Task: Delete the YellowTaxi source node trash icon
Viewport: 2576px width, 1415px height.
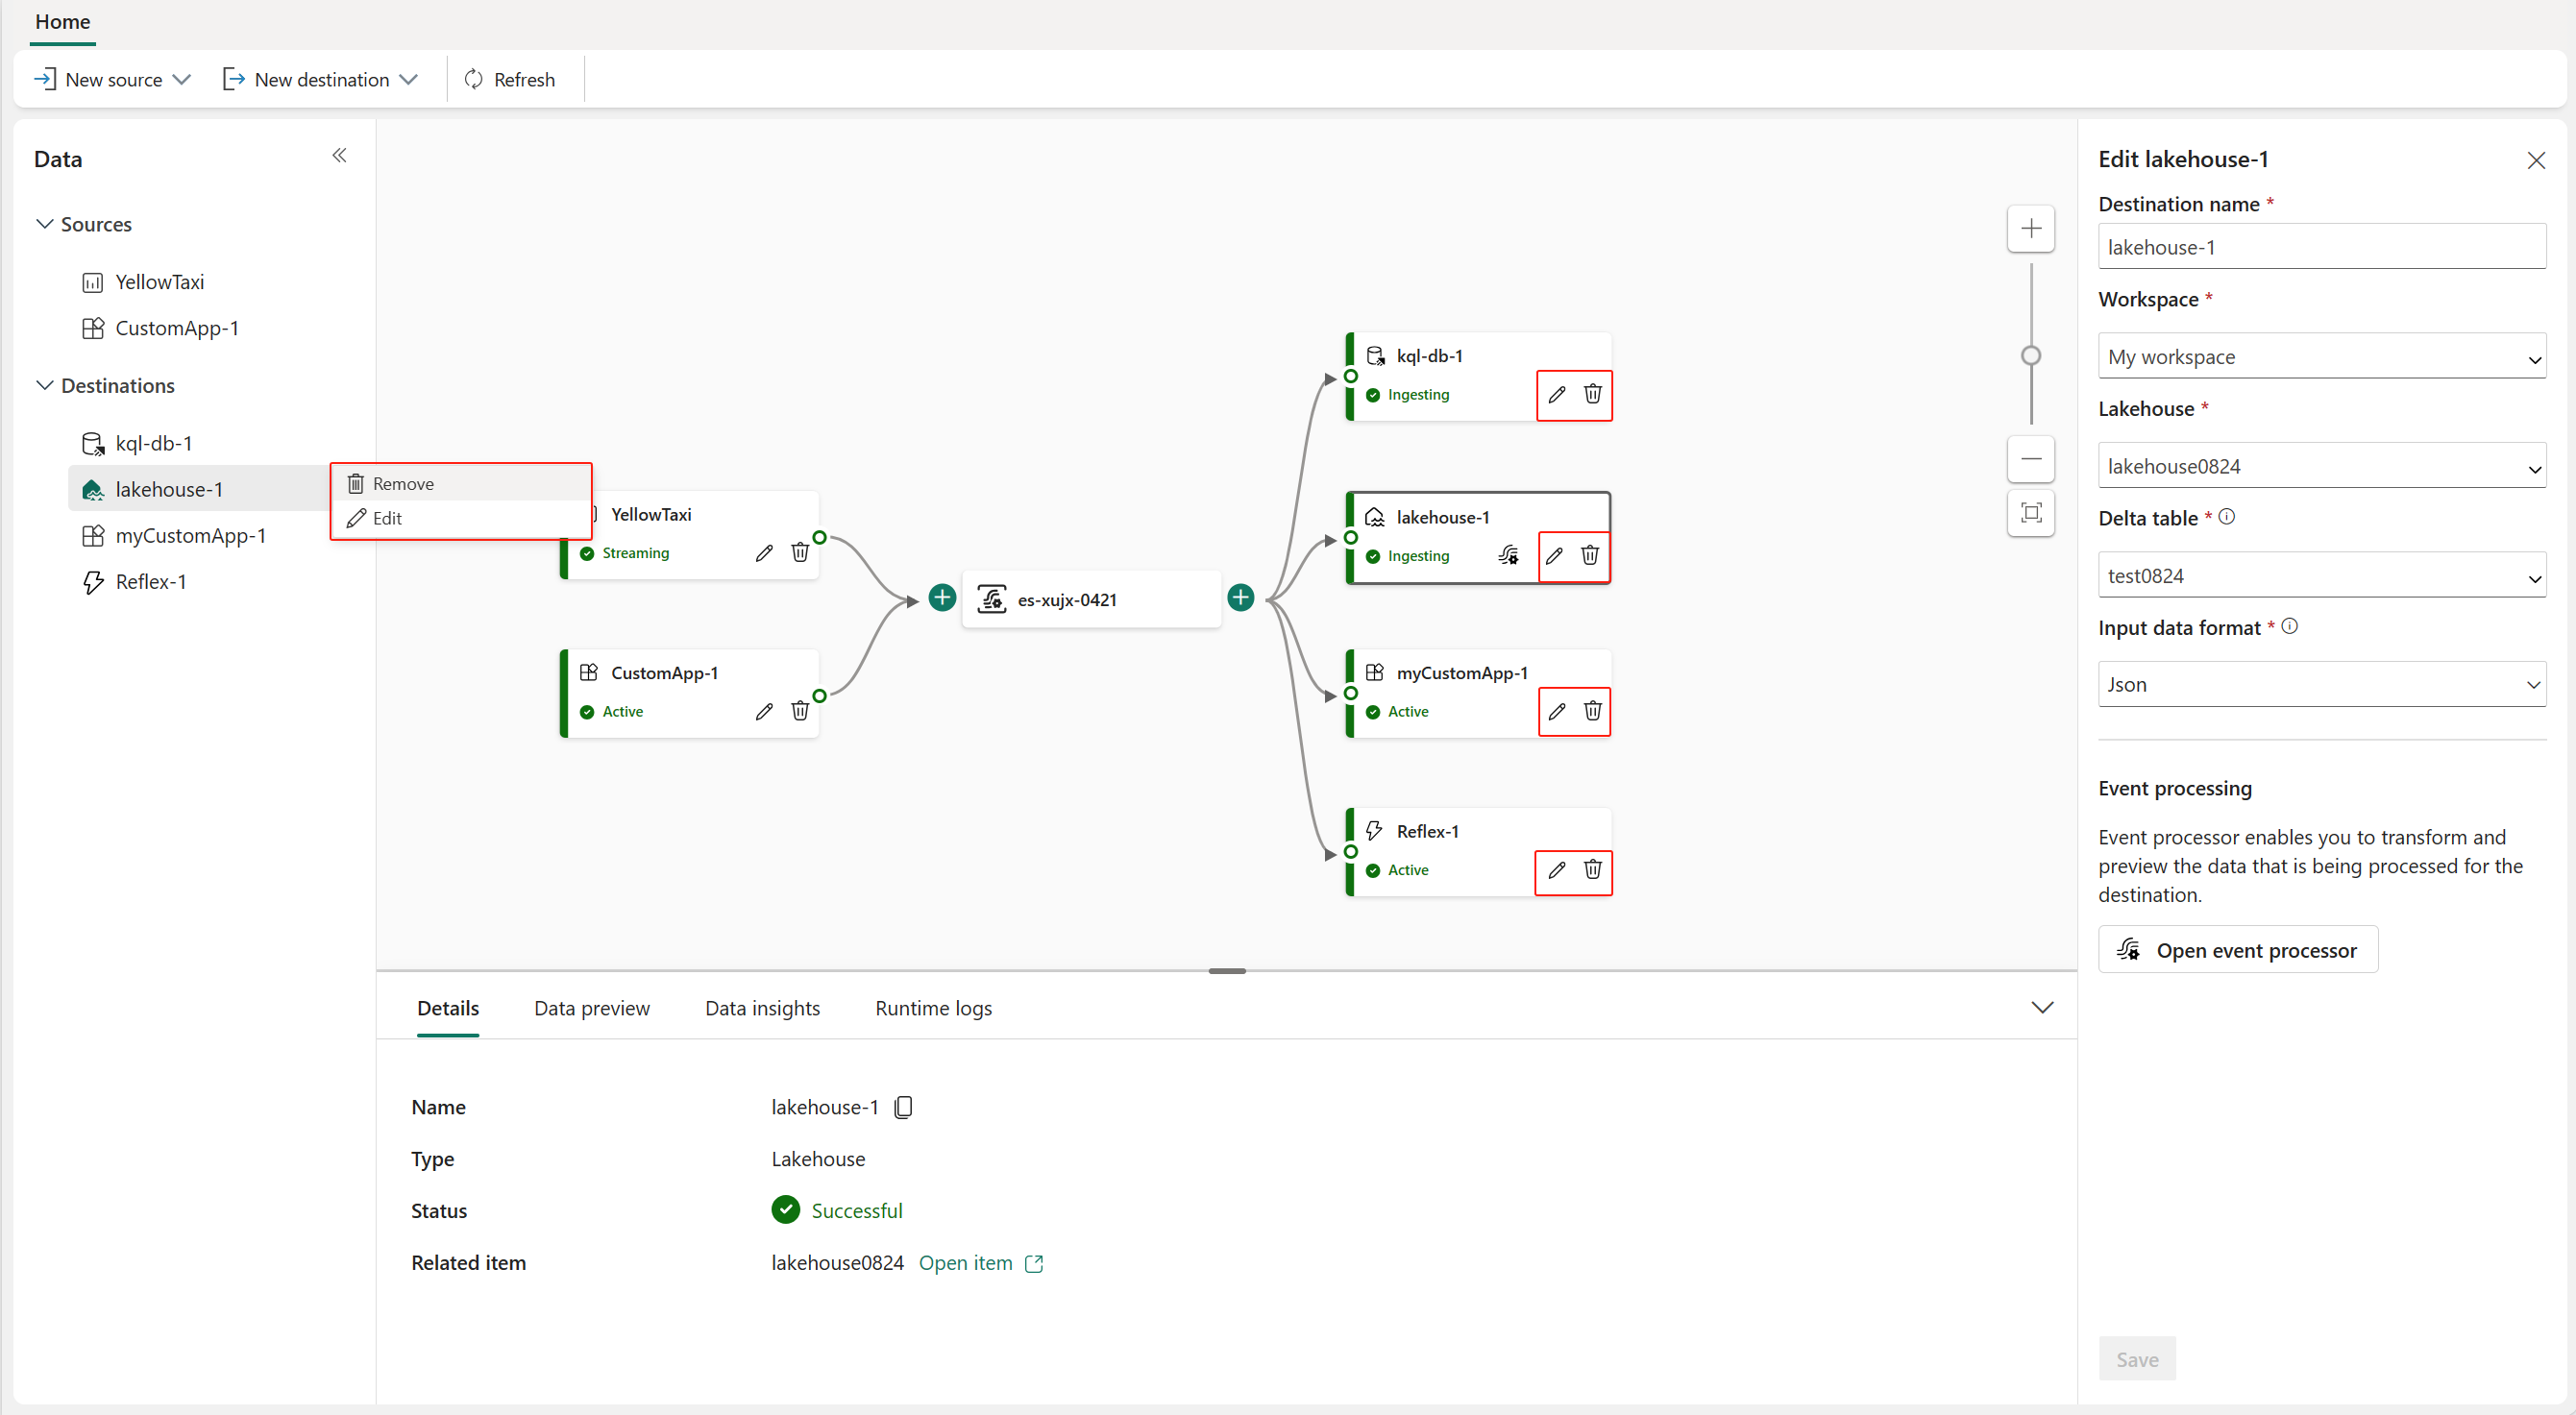Action: coord(800,553)
